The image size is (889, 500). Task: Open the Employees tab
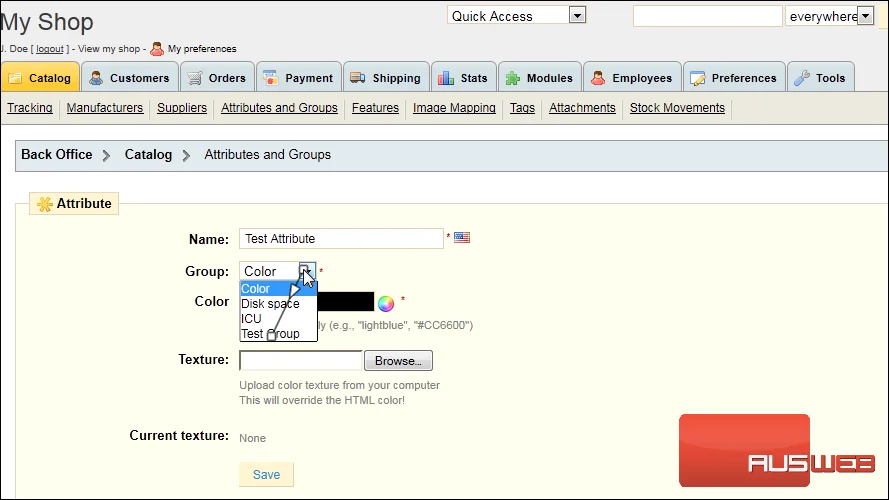(632, 77)
